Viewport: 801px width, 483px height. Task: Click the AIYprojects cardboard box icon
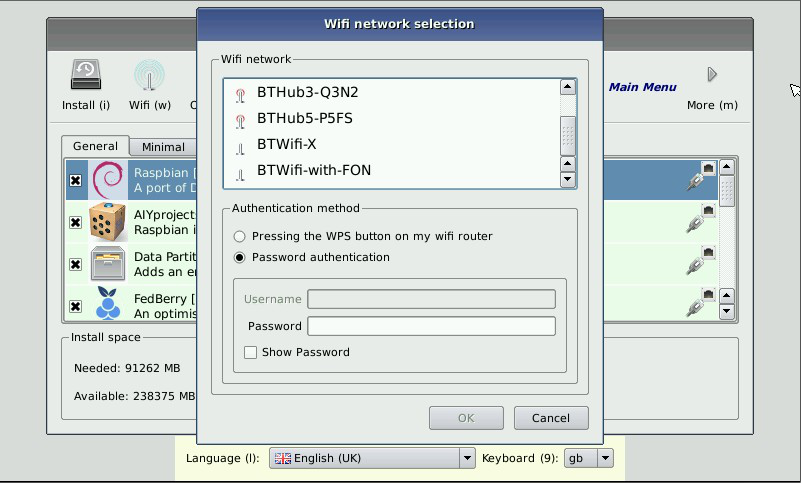[x=108, y=221]
